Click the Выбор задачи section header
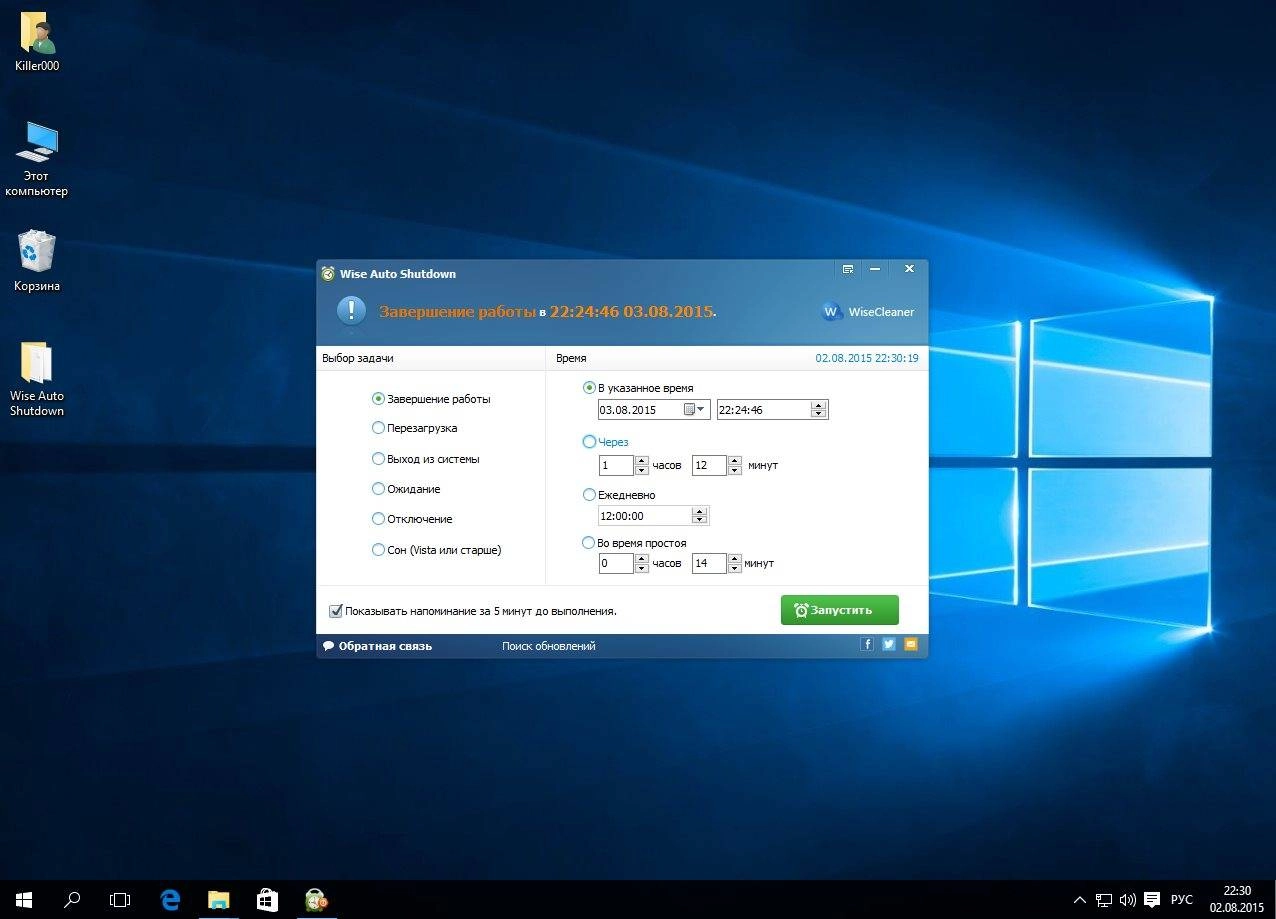This screenshot has width=1276, height=919. point(357,357)
